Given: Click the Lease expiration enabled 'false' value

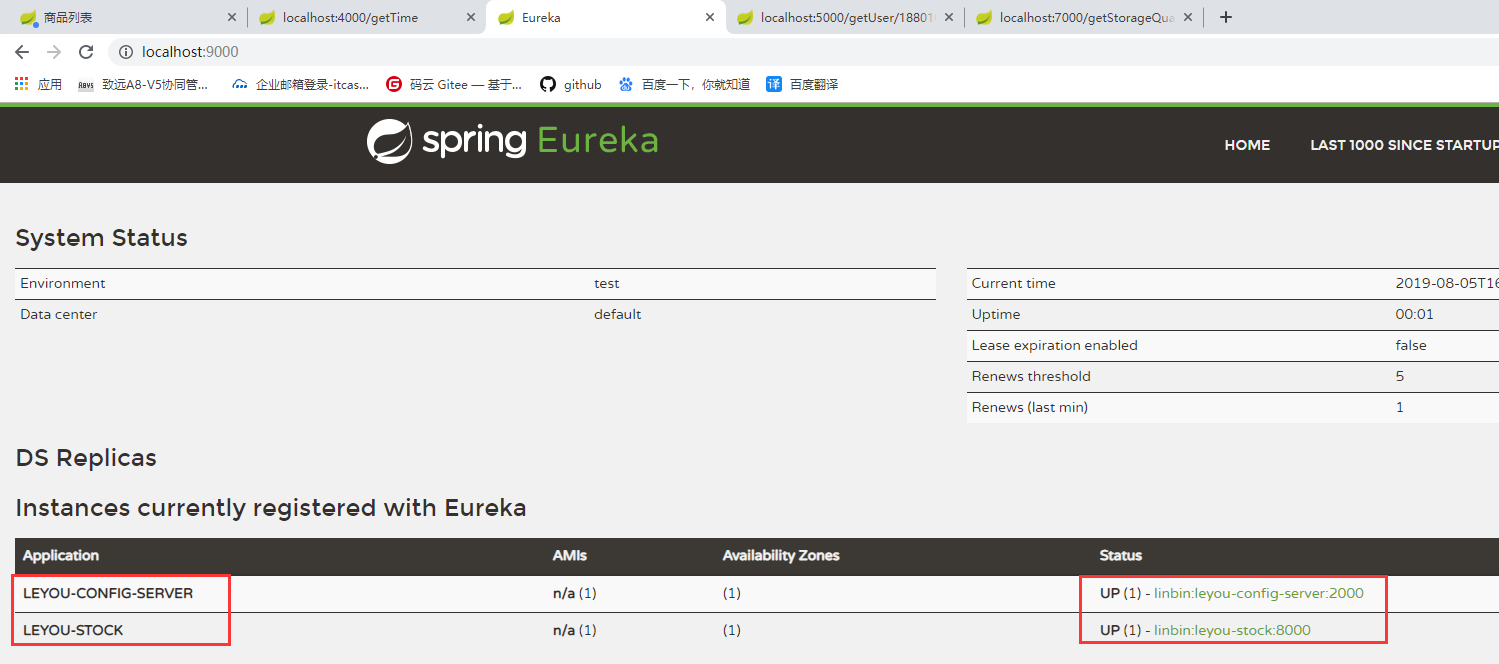Looking at the screenshot, I should coord(1411,345).
